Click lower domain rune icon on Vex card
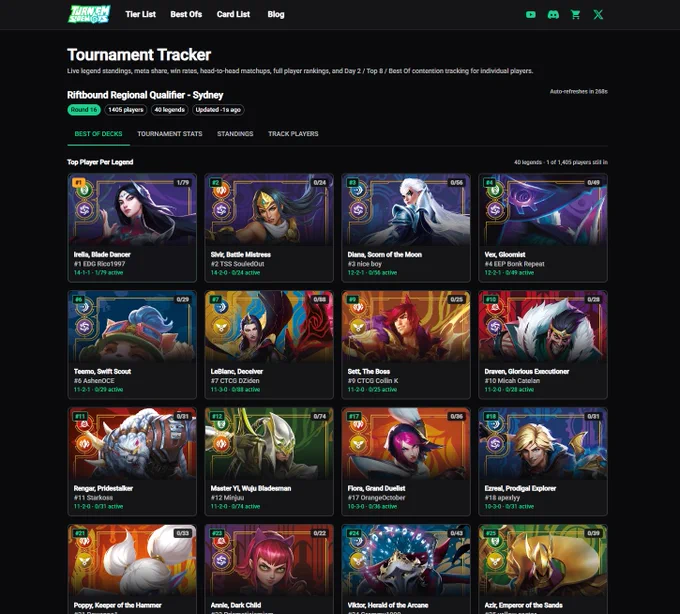Screen dimensions: 680x614 pyautogui.click(x=495, y=210)
